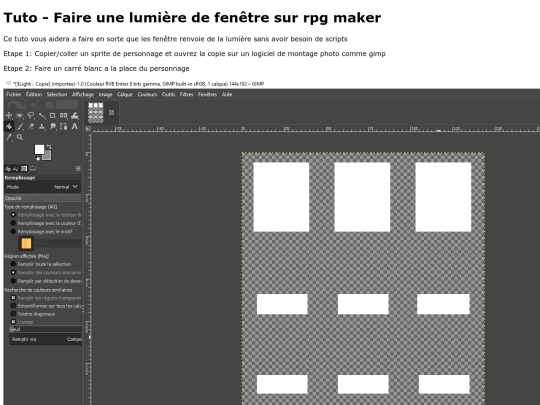Select the Color Picker tool

[x=9, y=137]
